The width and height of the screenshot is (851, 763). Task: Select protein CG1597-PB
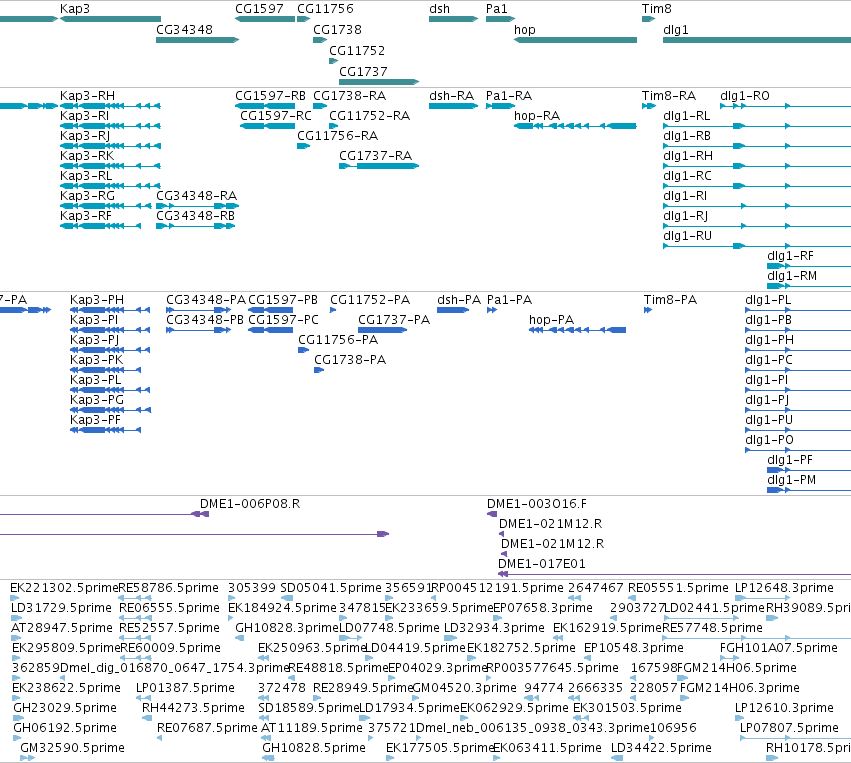coord(271,310)
